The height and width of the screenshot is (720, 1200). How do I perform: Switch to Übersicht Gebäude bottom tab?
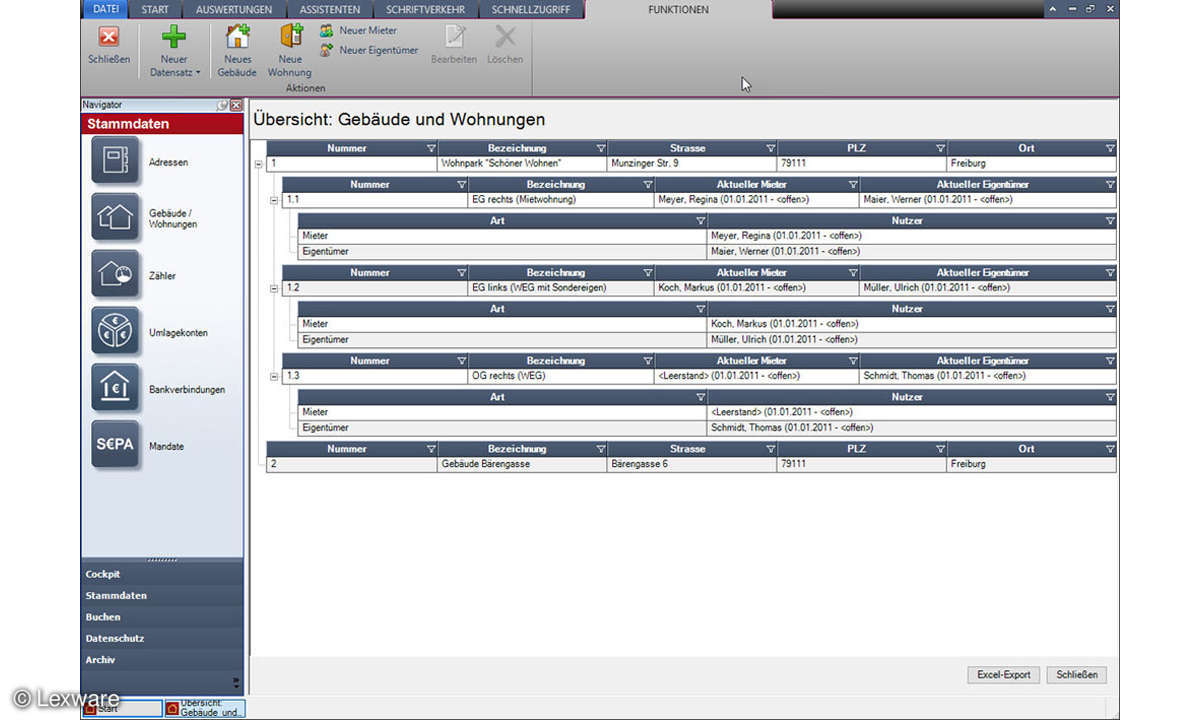coord(205,707)
